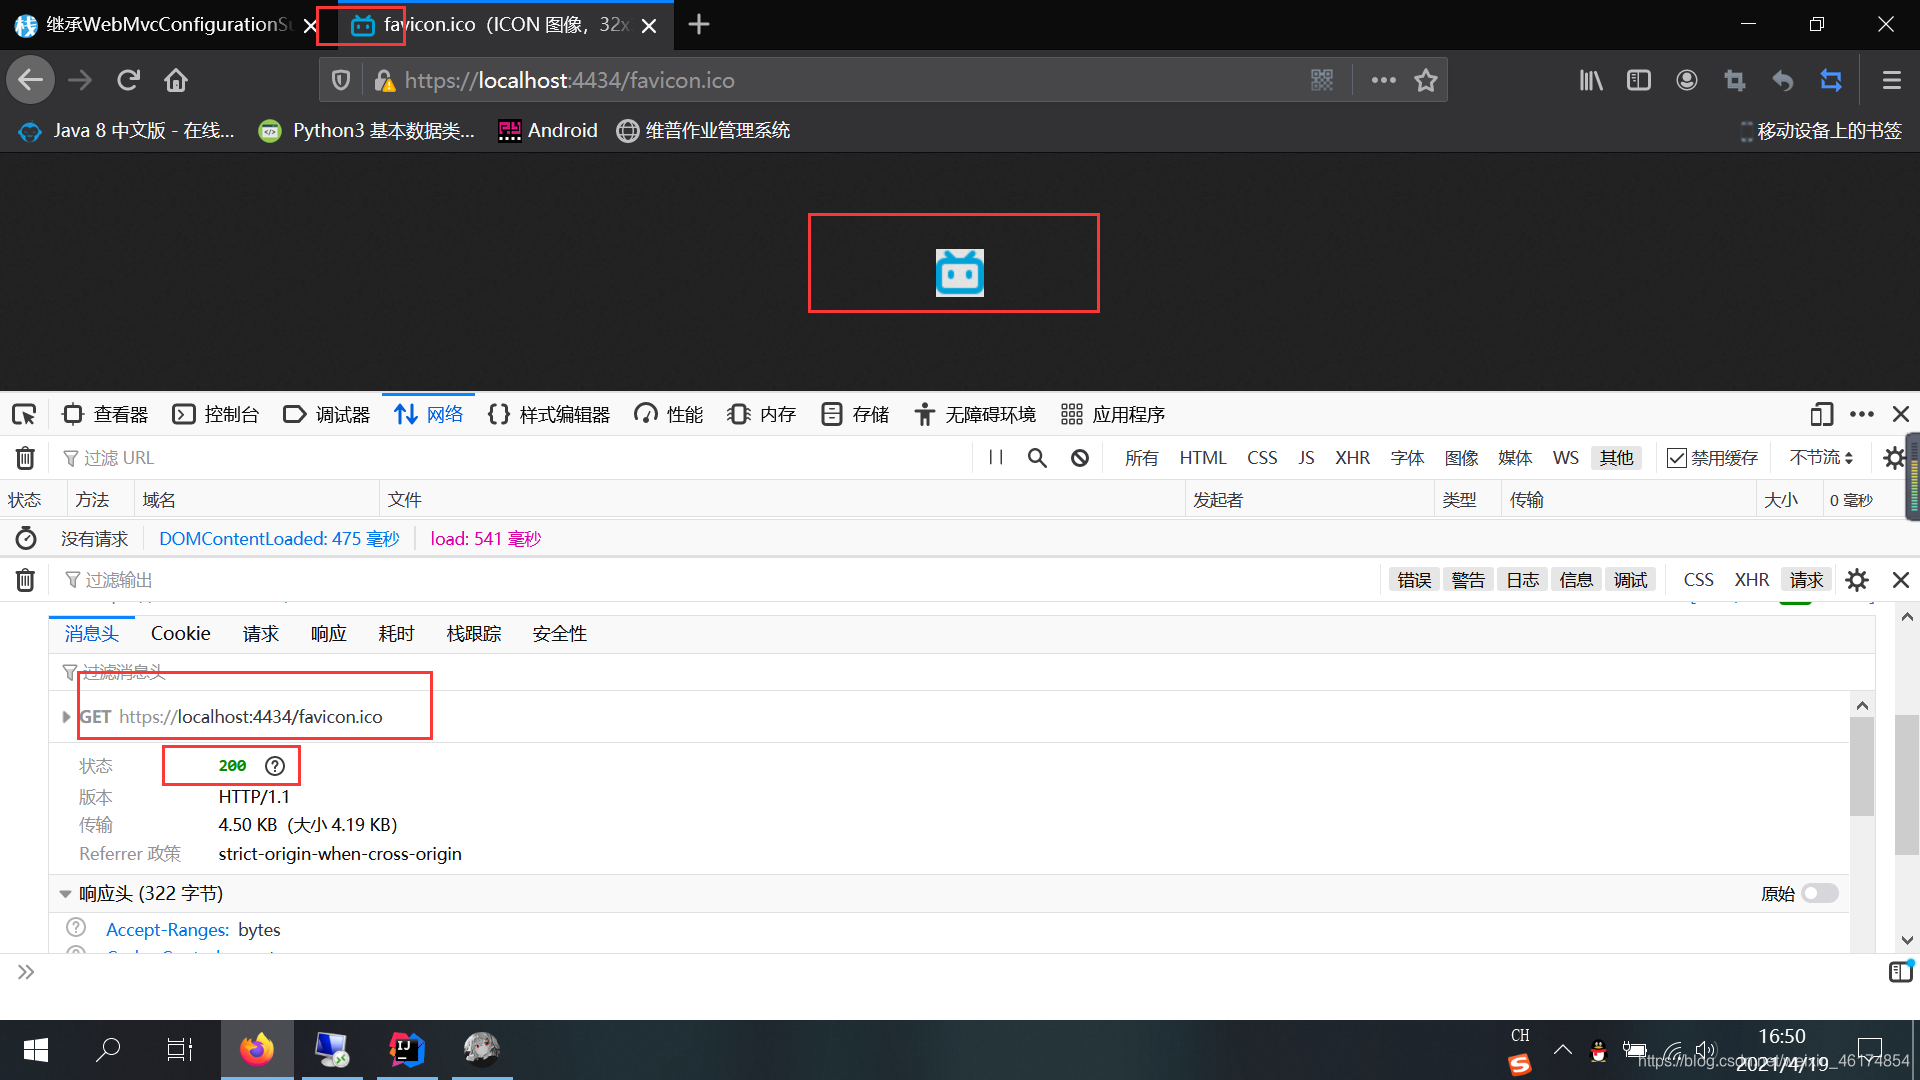Click the Accept-Ranges header link

(167, 930)
